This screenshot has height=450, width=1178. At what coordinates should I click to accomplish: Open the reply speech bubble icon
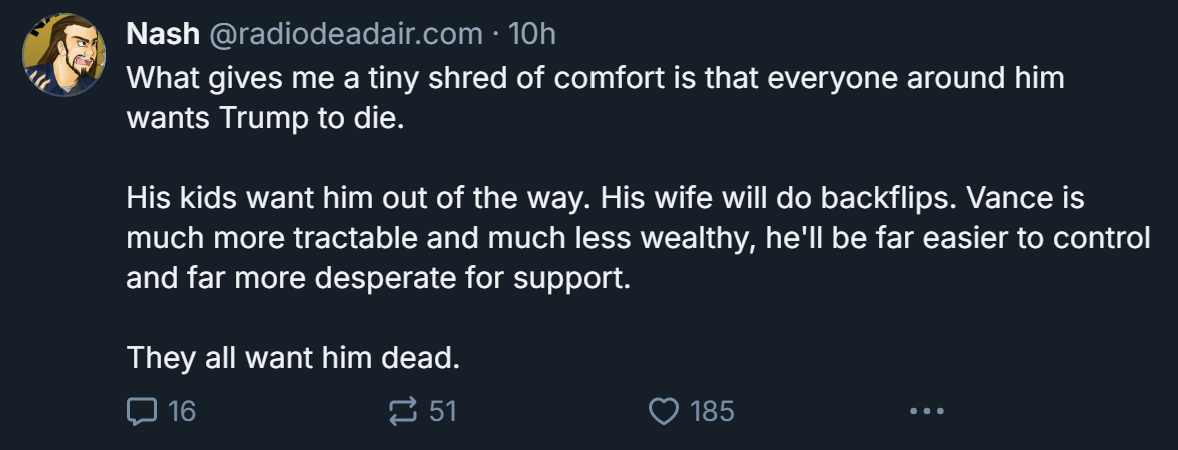pos(142,411)
